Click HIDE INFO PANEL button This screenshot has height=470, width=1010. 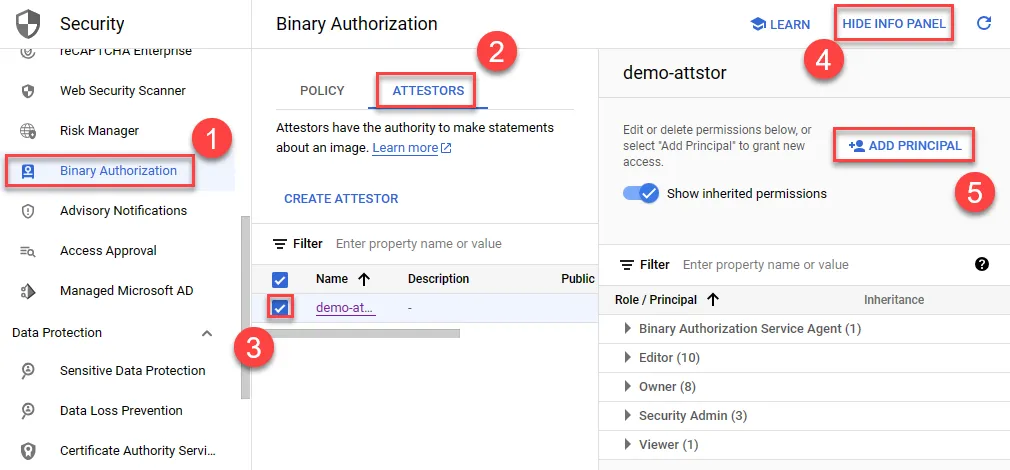coord(894,24)
